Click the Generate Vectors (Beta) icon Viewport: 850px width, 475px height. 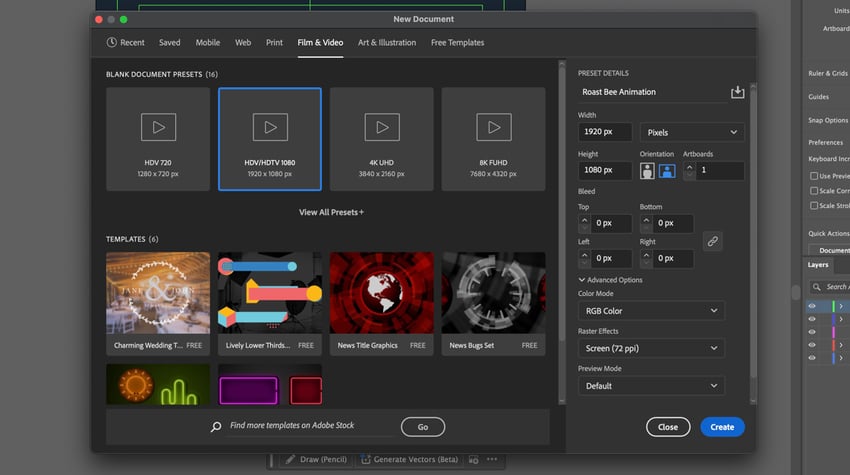pyautogui.click(x=366, y=459)
